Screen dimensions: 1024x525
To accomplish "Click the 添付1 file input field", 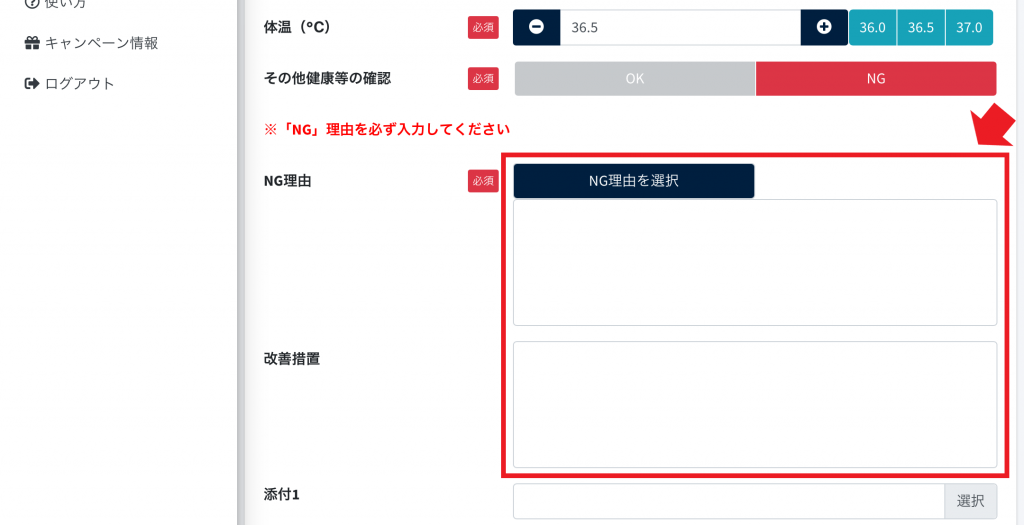I will tap(728, 501).
